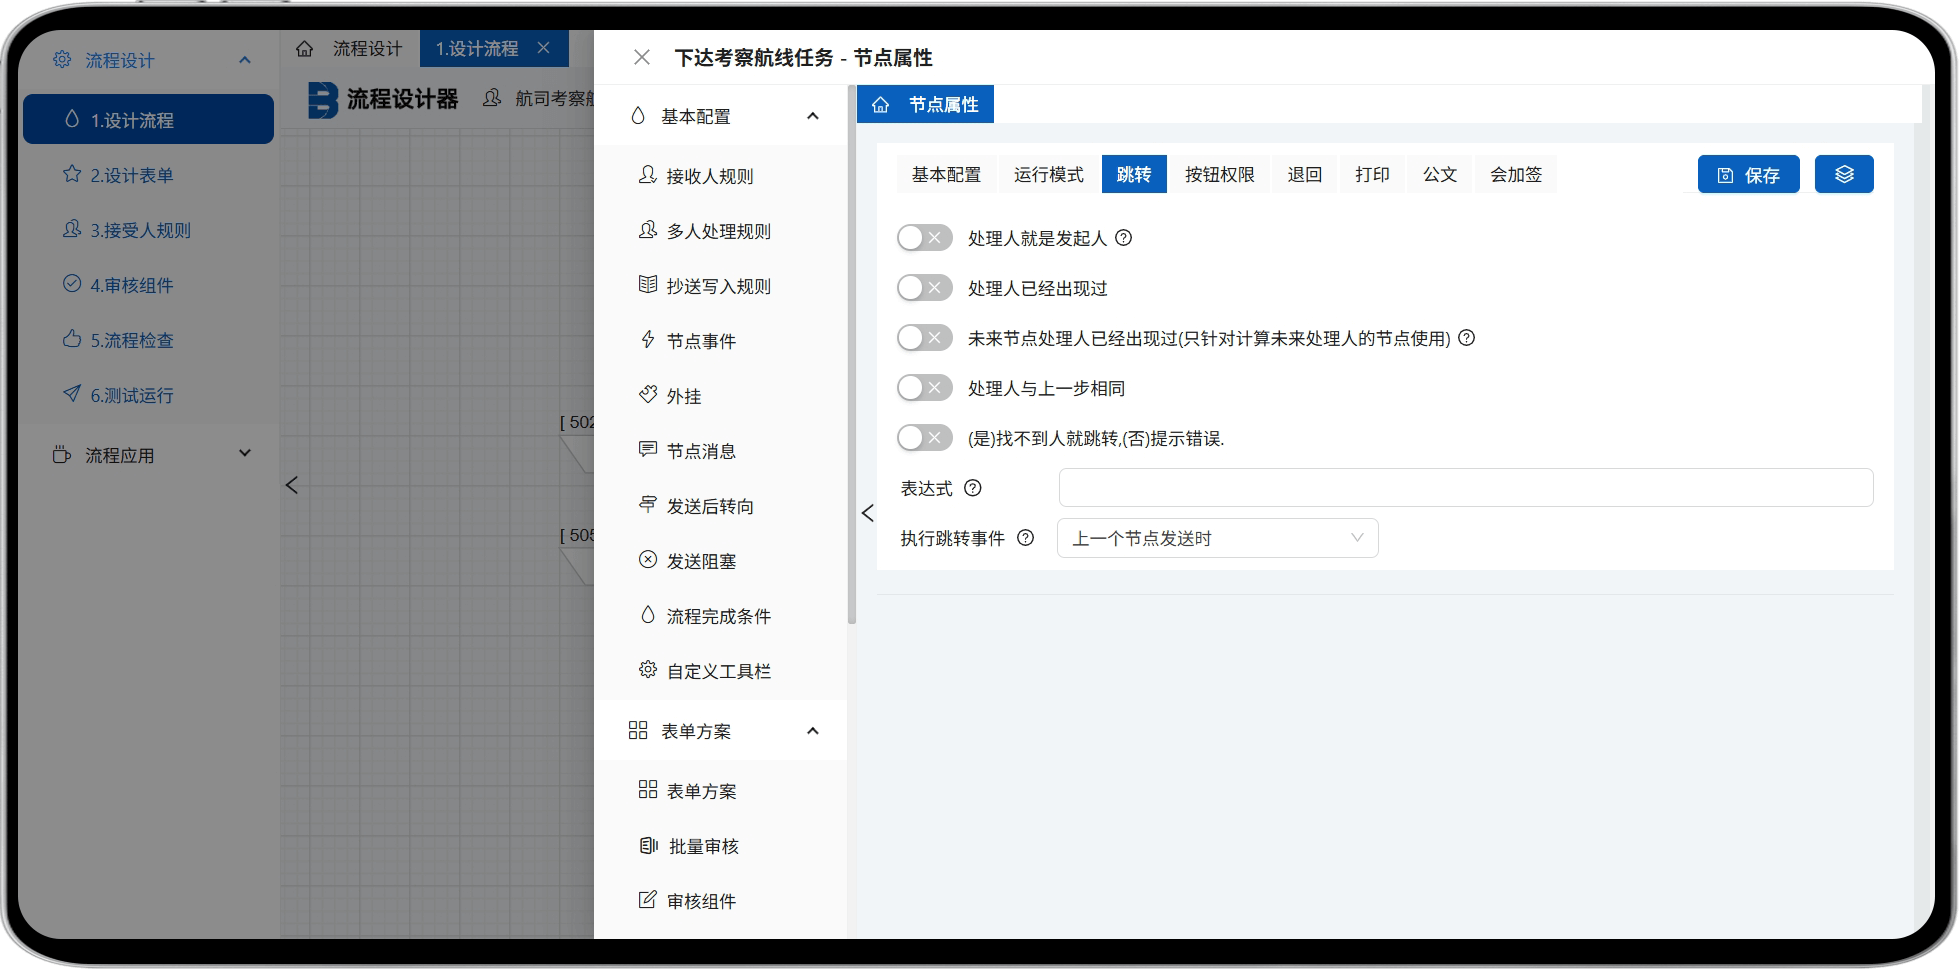
Task: Collapse 表单方案 section chevron
Action: (x=812, y=731)
